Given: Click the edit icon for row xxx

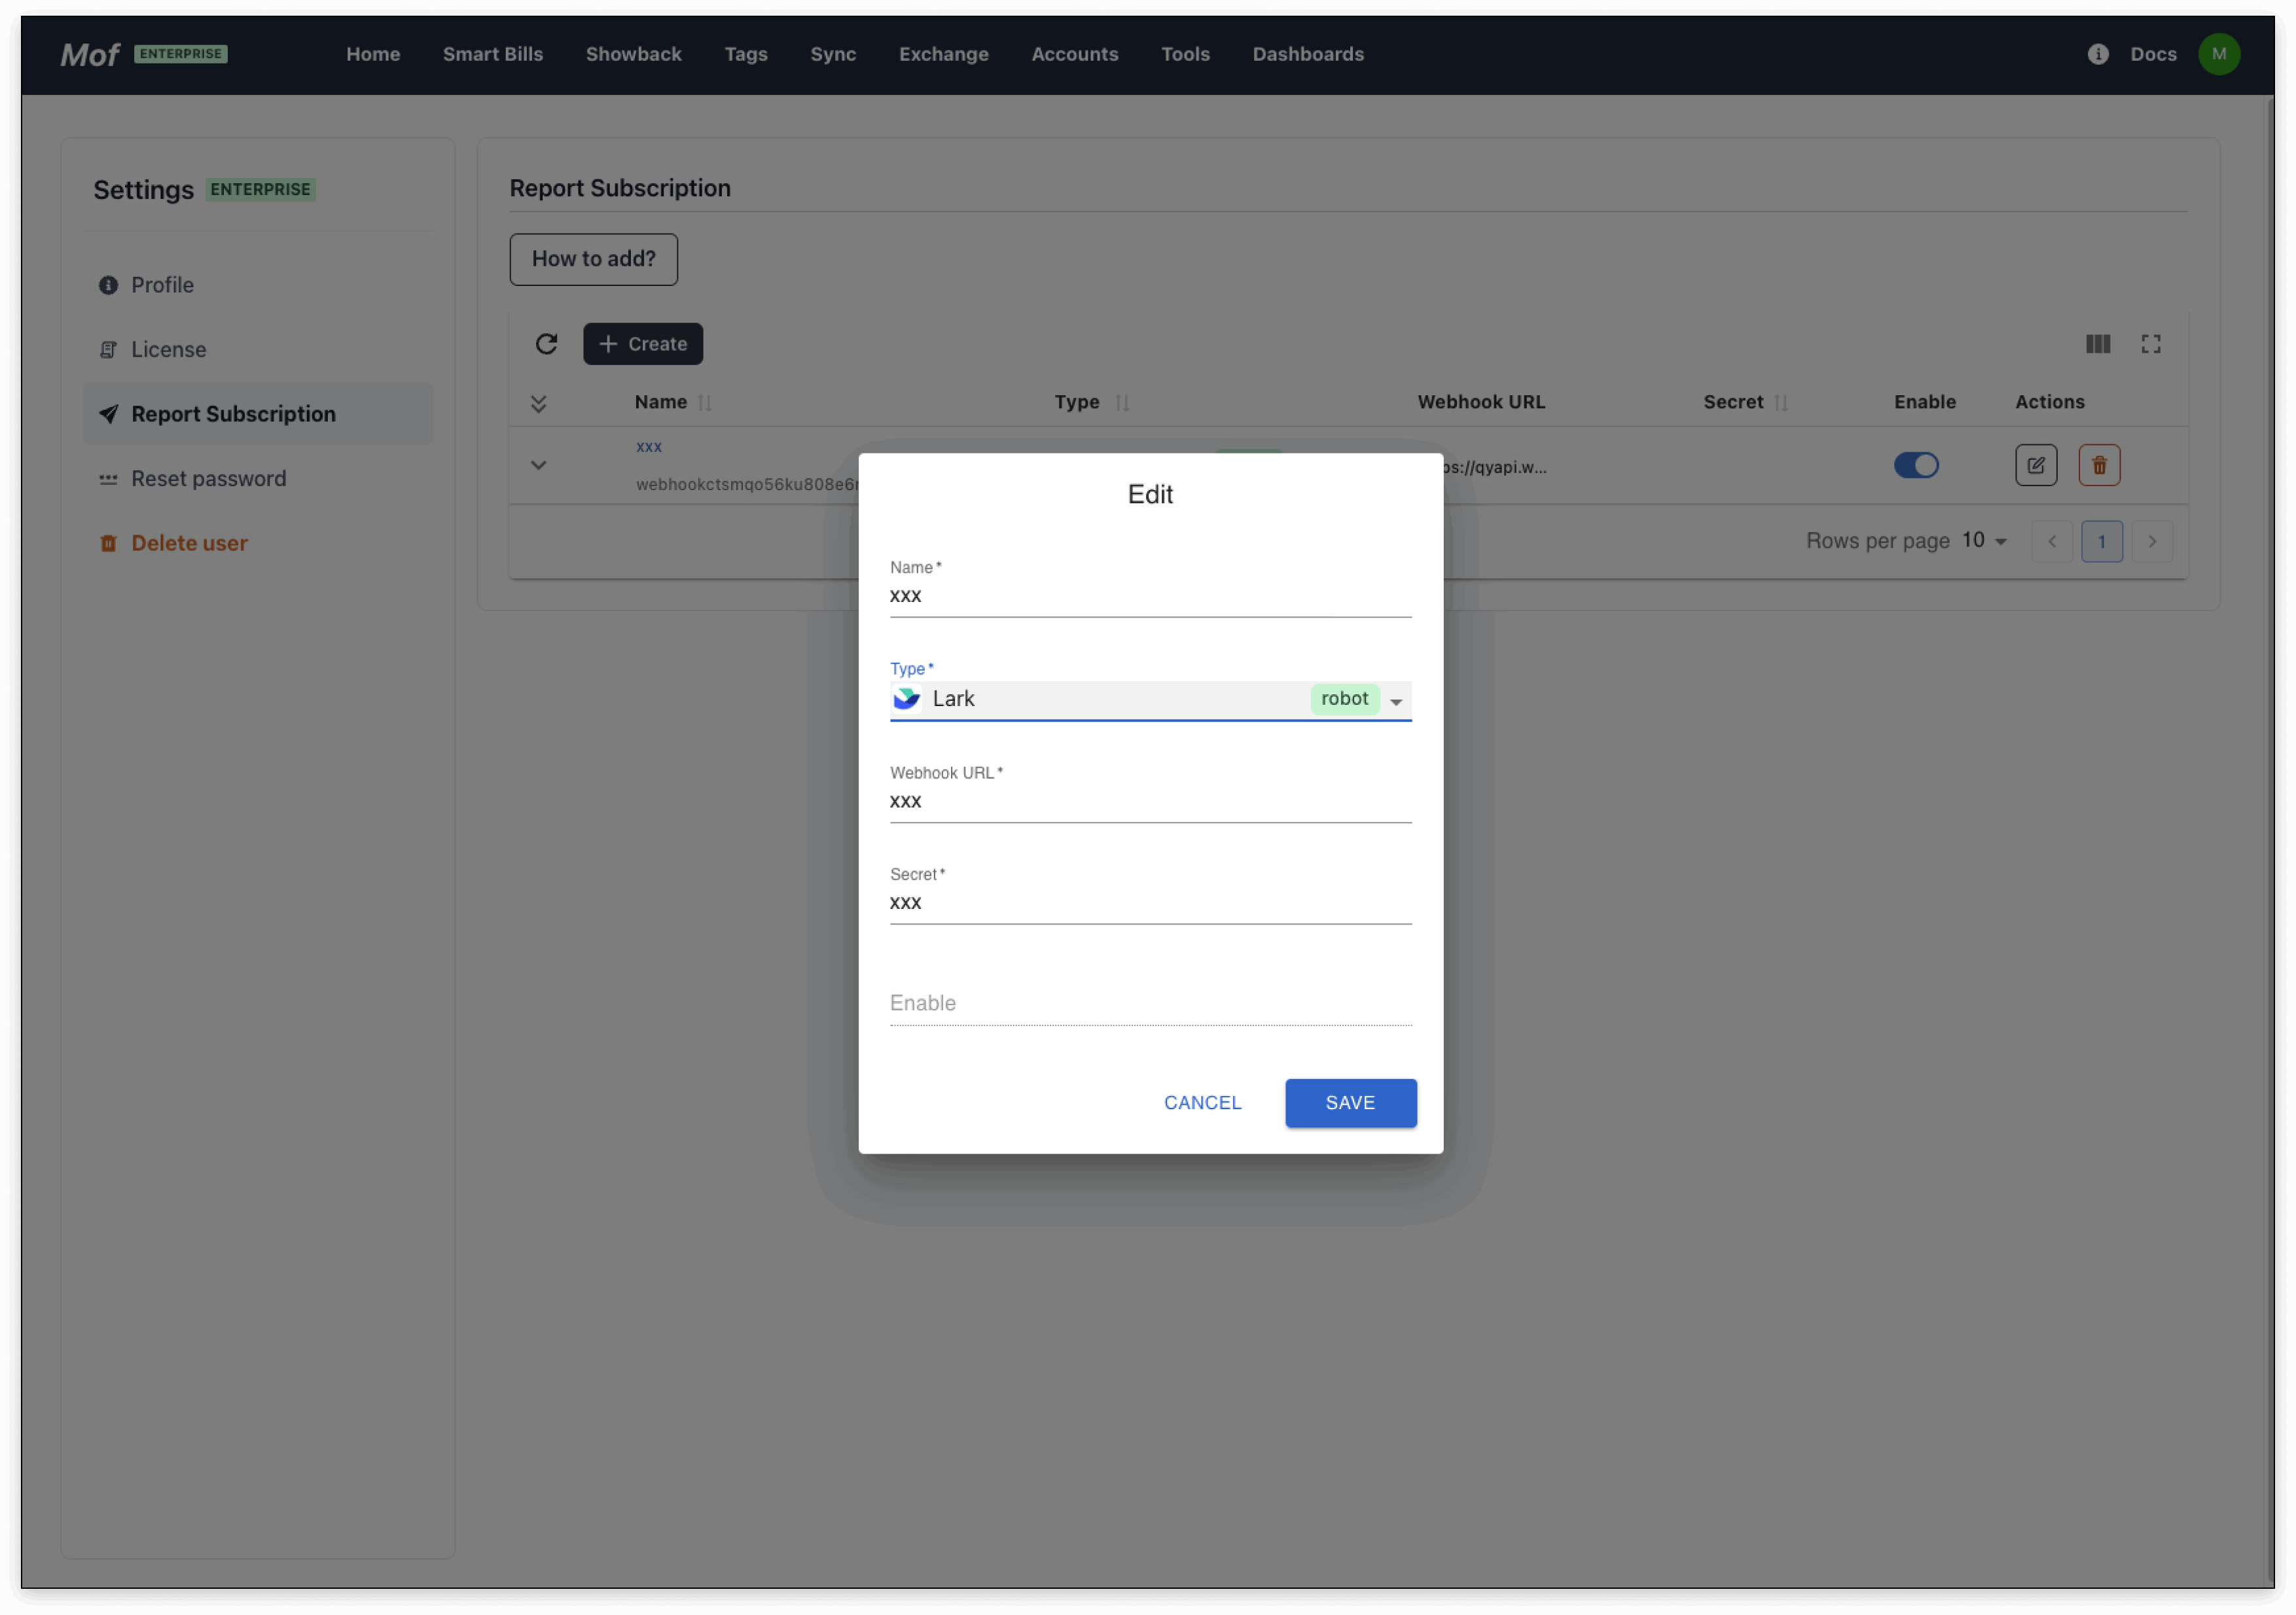Looking at the screenshot, I should pyautogui.click(x=2036, y=465).
